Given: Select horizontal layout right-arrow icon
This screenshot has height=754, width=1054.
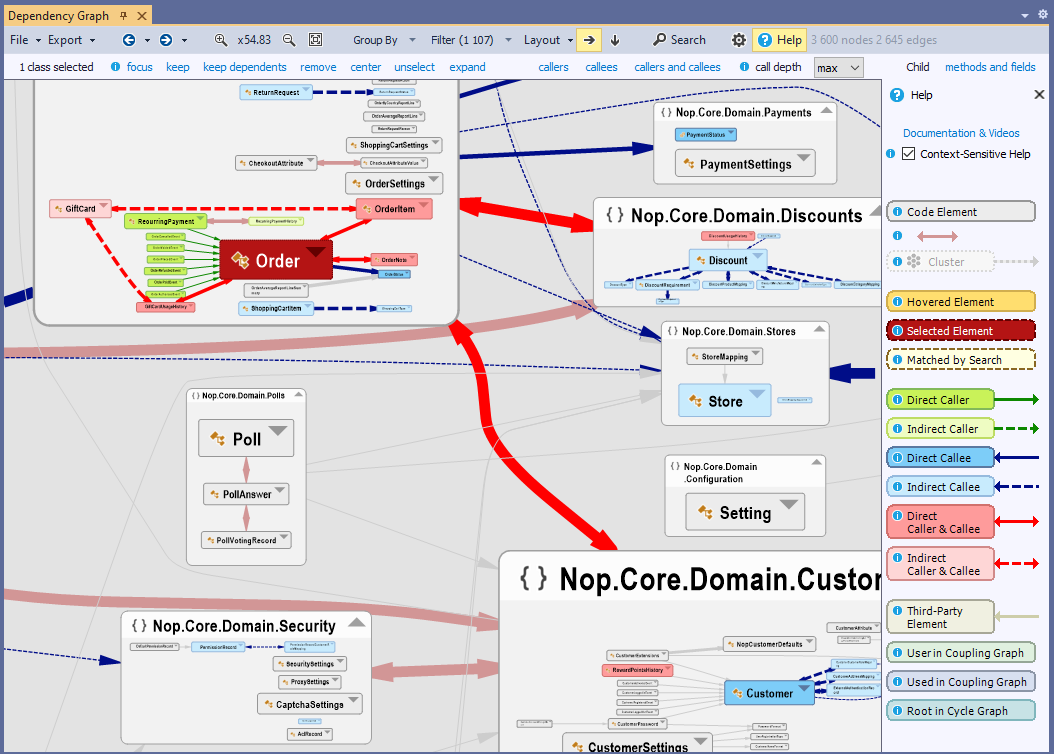Looking at the screenshot, I should coord(590,40).
